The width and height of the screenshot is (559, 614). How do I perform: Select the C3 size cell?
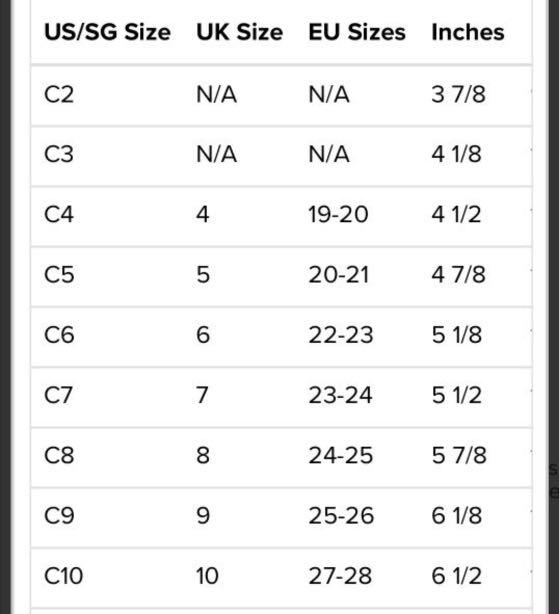(59, 154)
